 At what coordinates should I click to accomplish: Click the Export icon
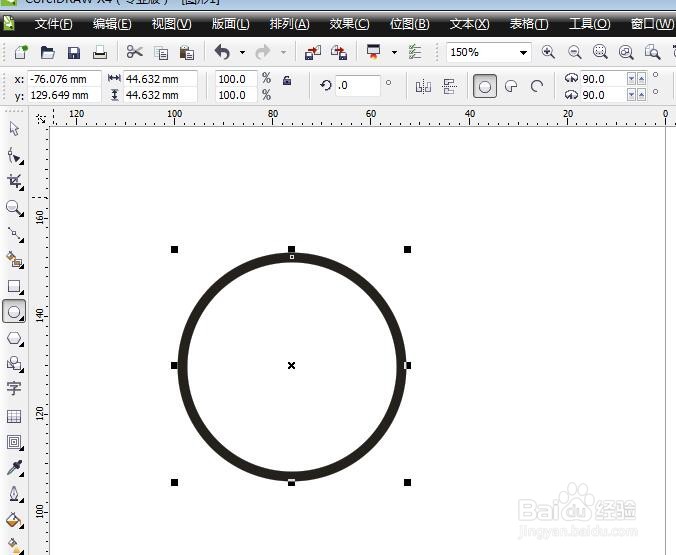coord(339,53)
